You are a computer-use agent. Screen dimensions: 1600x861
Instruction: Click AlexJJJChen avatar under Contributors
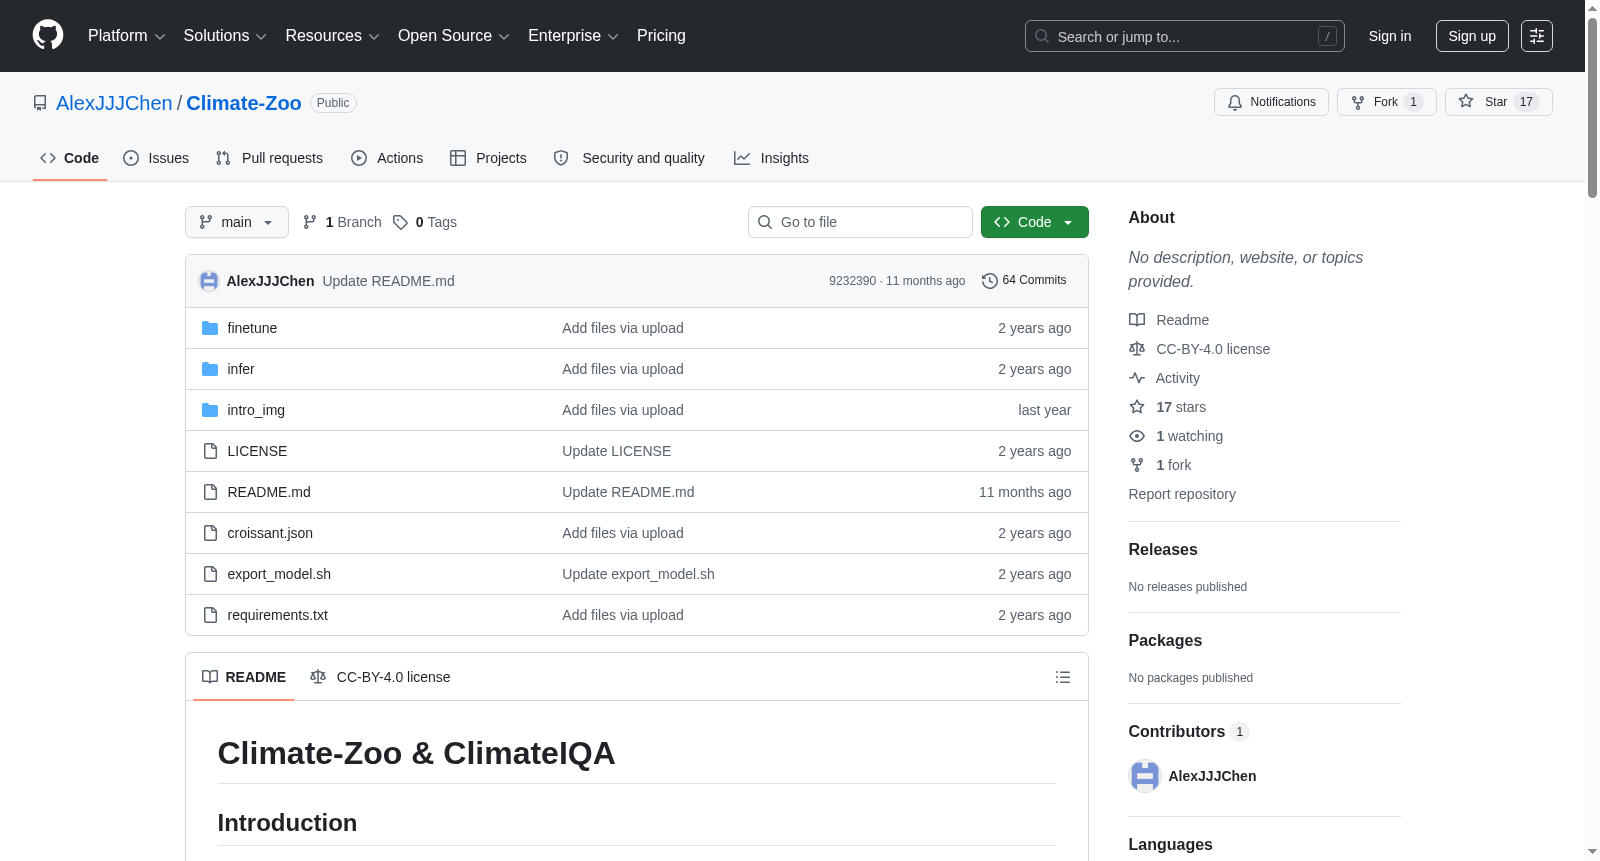coord(1145,776)
